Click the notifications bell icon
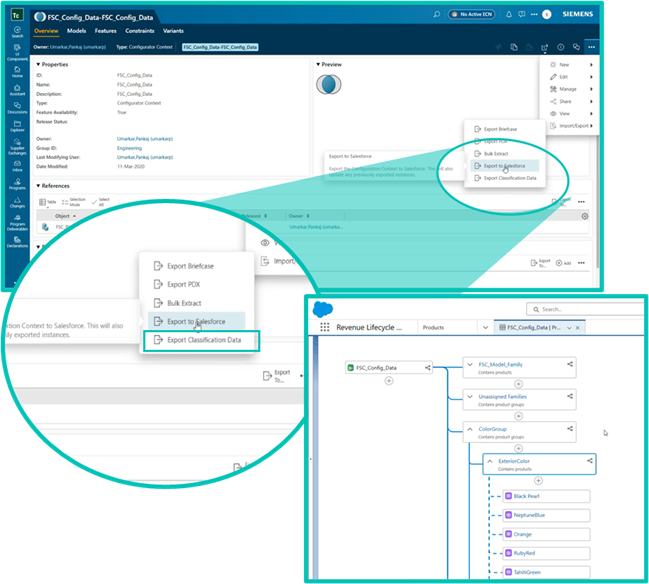Screen dimensions: 649x584 (x=510, y=14)
